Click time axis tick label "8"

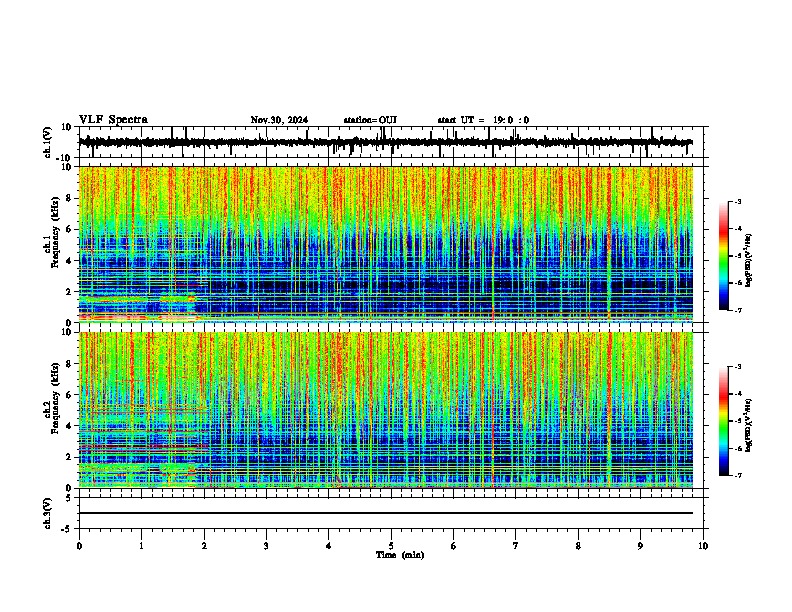point(578,546)
